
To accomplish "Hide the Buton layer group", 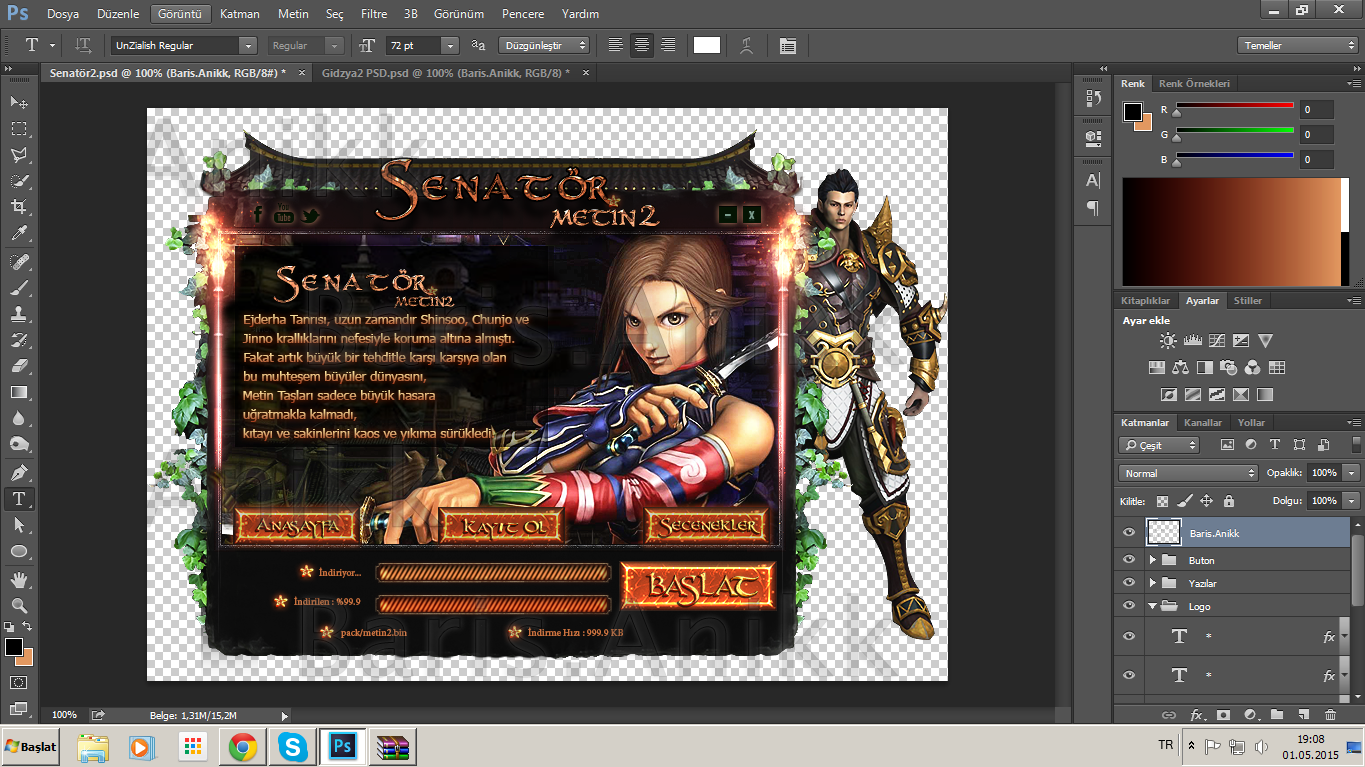I will [1129, 560].
